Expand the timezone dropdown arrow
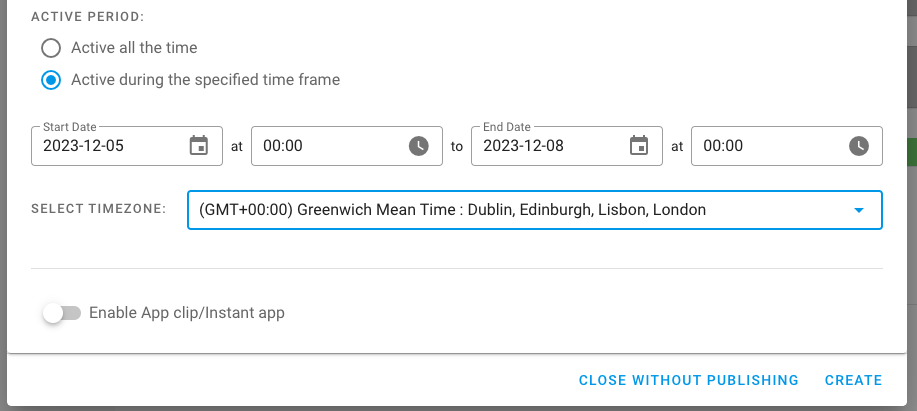The width and height of the screenshot is (917, 411). click(x=858, y=210)
